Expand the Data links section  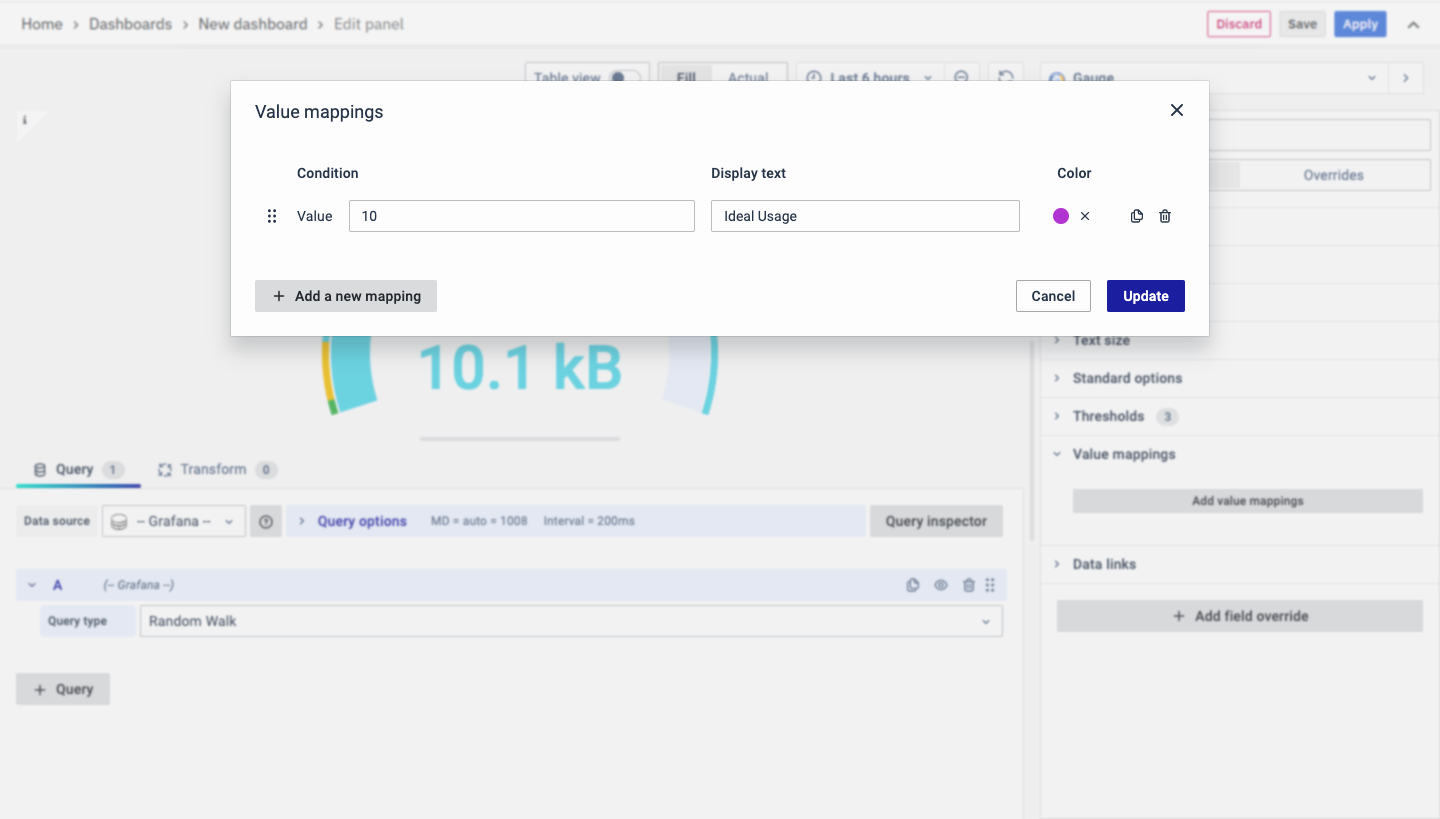1104,564
